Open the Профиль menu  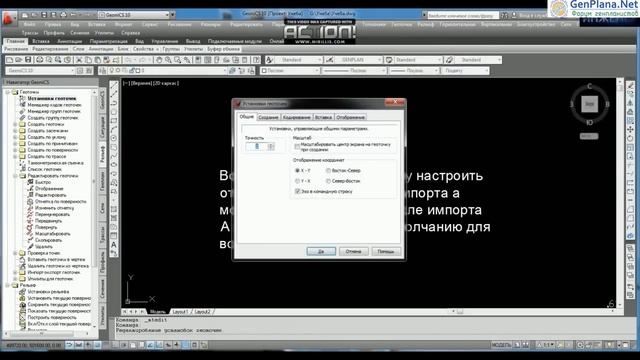(x=54, y=33)
